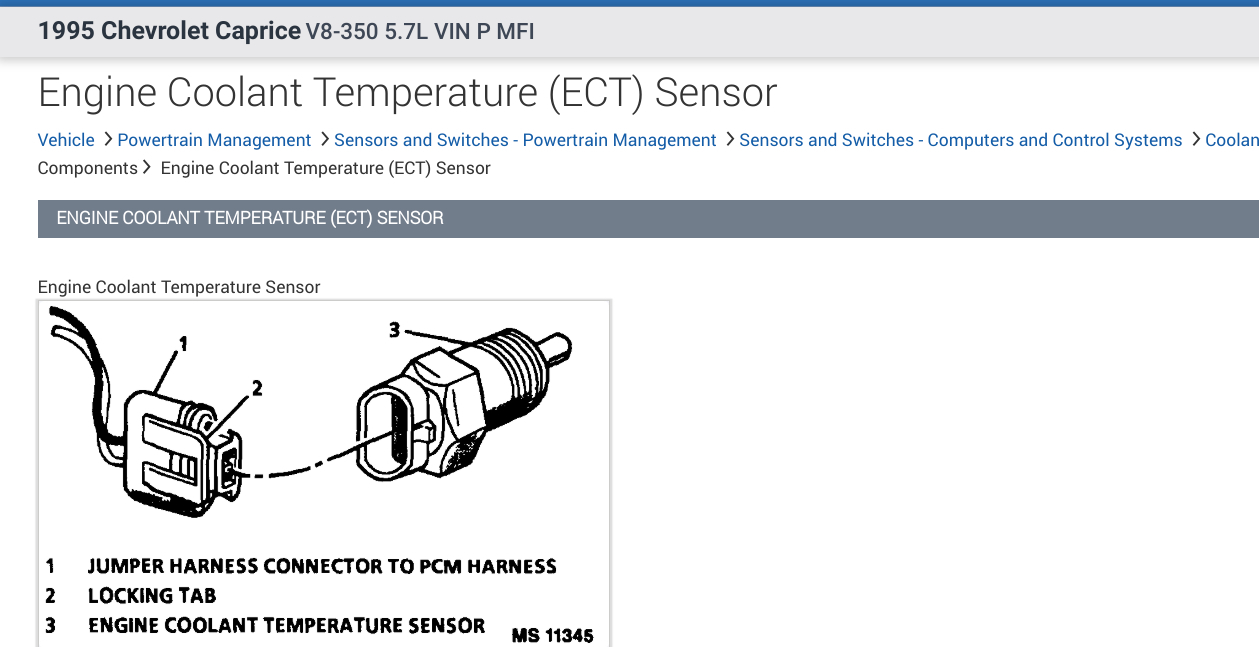Click the chevron before the Coolan link
Image resolution: width=1259 pixels, height=647 pixels.
point(1195,140)
